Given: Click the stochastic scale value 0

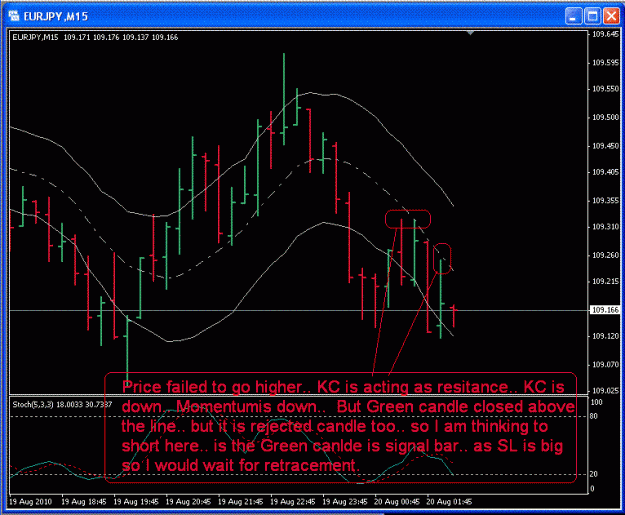Looking at the screenshot, I should (592, 489).
